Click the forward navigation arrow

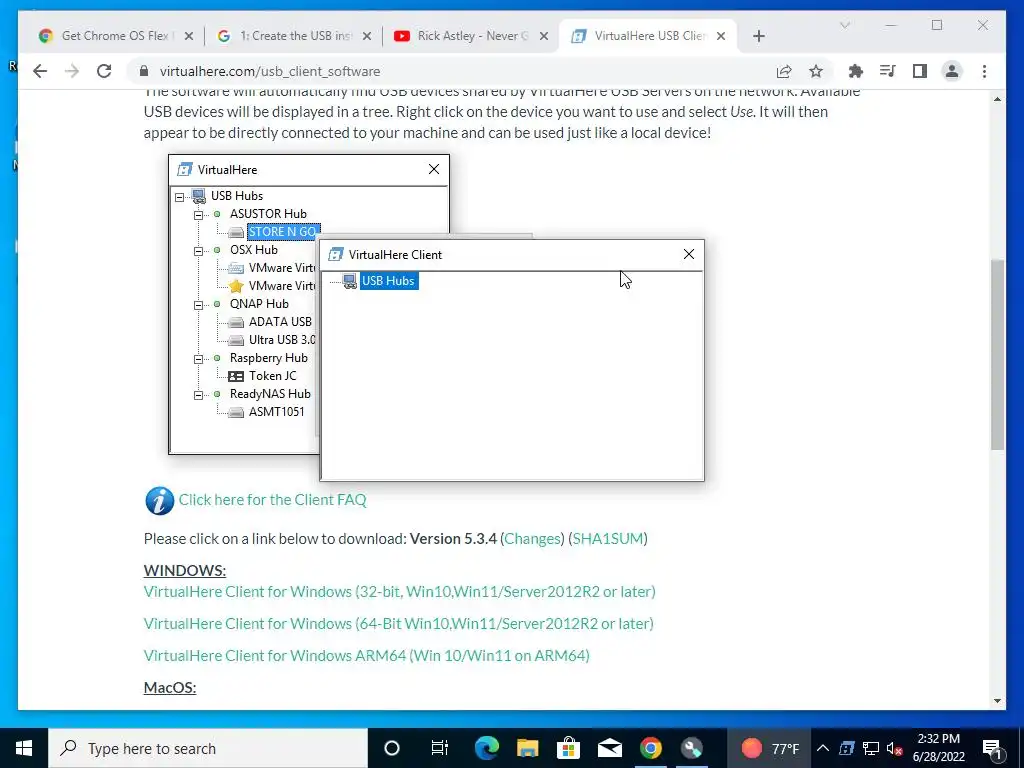(72, 71)
